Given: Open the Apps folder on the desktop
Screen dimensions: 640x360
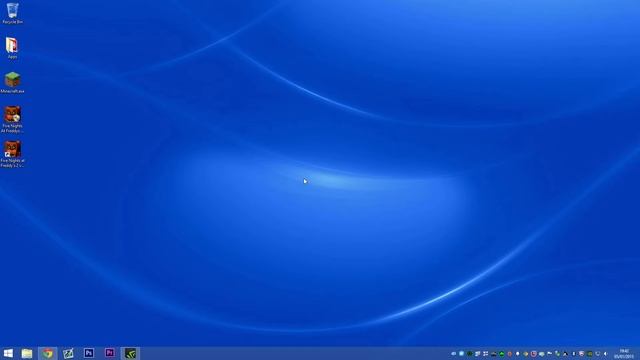Looking at the screenshot, I should point(12,48).
